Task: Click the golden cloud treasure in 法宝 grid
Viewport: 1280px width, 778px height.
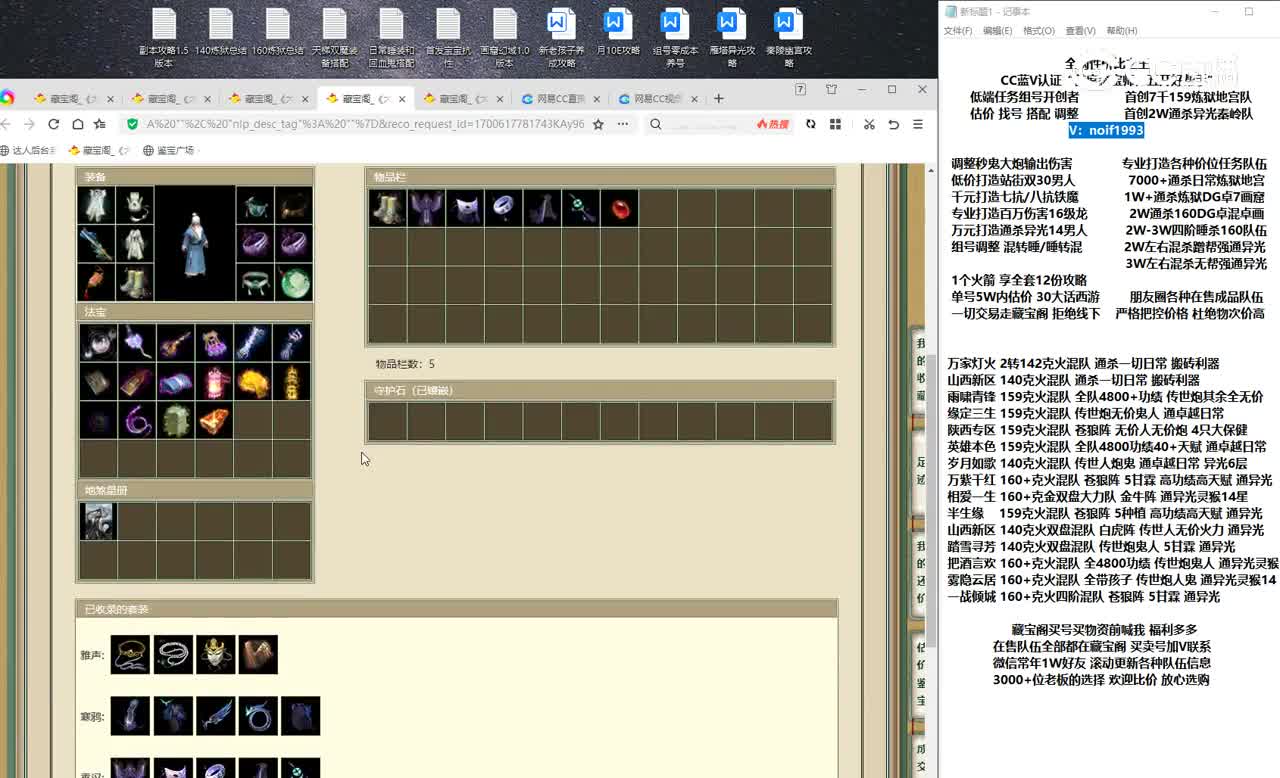Action: 253,381
